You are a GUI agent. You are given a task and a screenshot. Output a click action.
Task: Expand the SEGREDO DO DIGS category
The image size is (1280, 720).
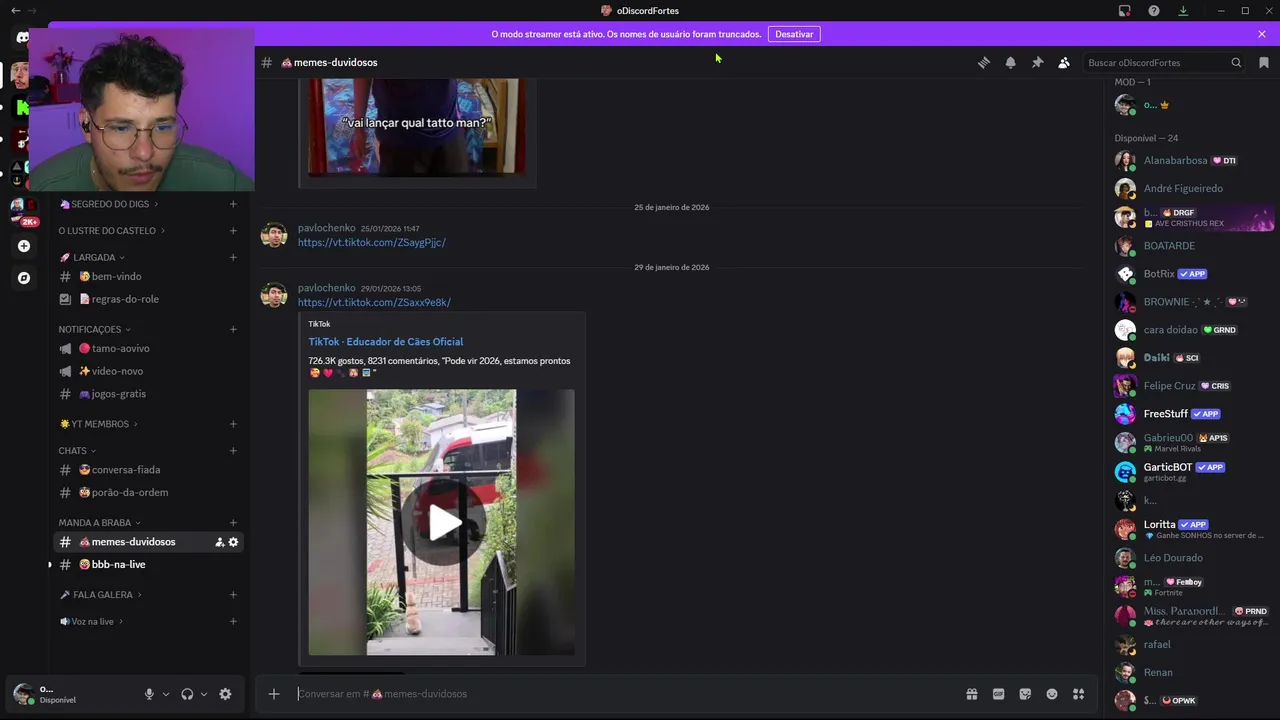coord(110,204)
